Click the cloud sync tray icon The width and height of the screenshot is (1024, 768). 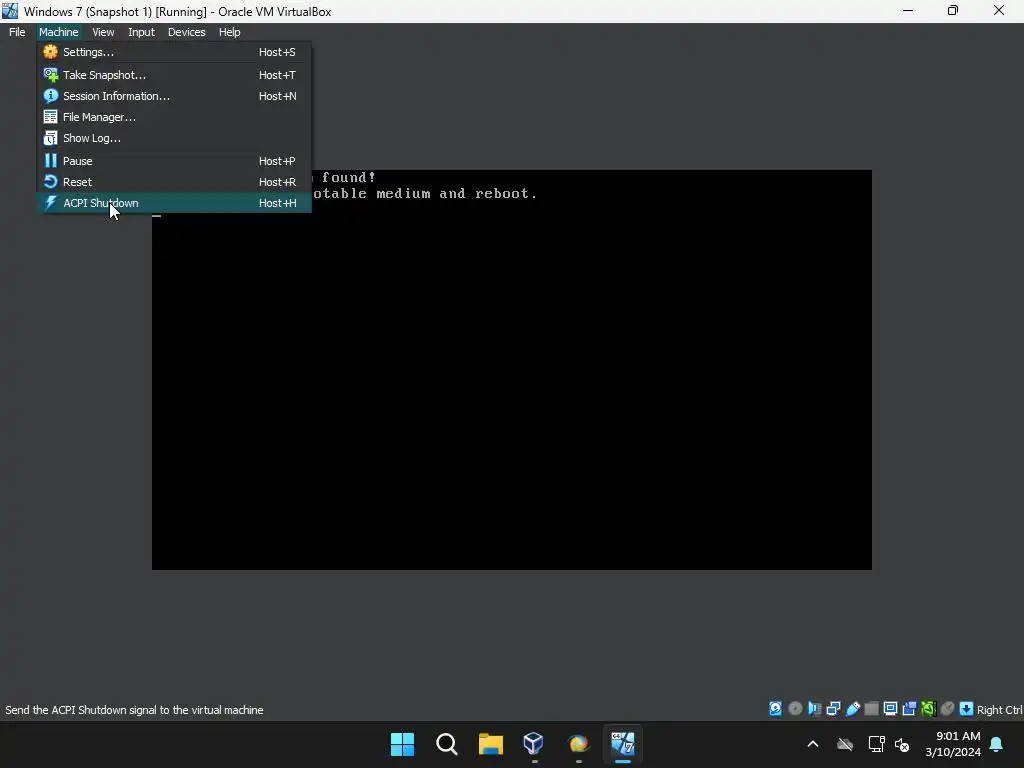point(845,744)
